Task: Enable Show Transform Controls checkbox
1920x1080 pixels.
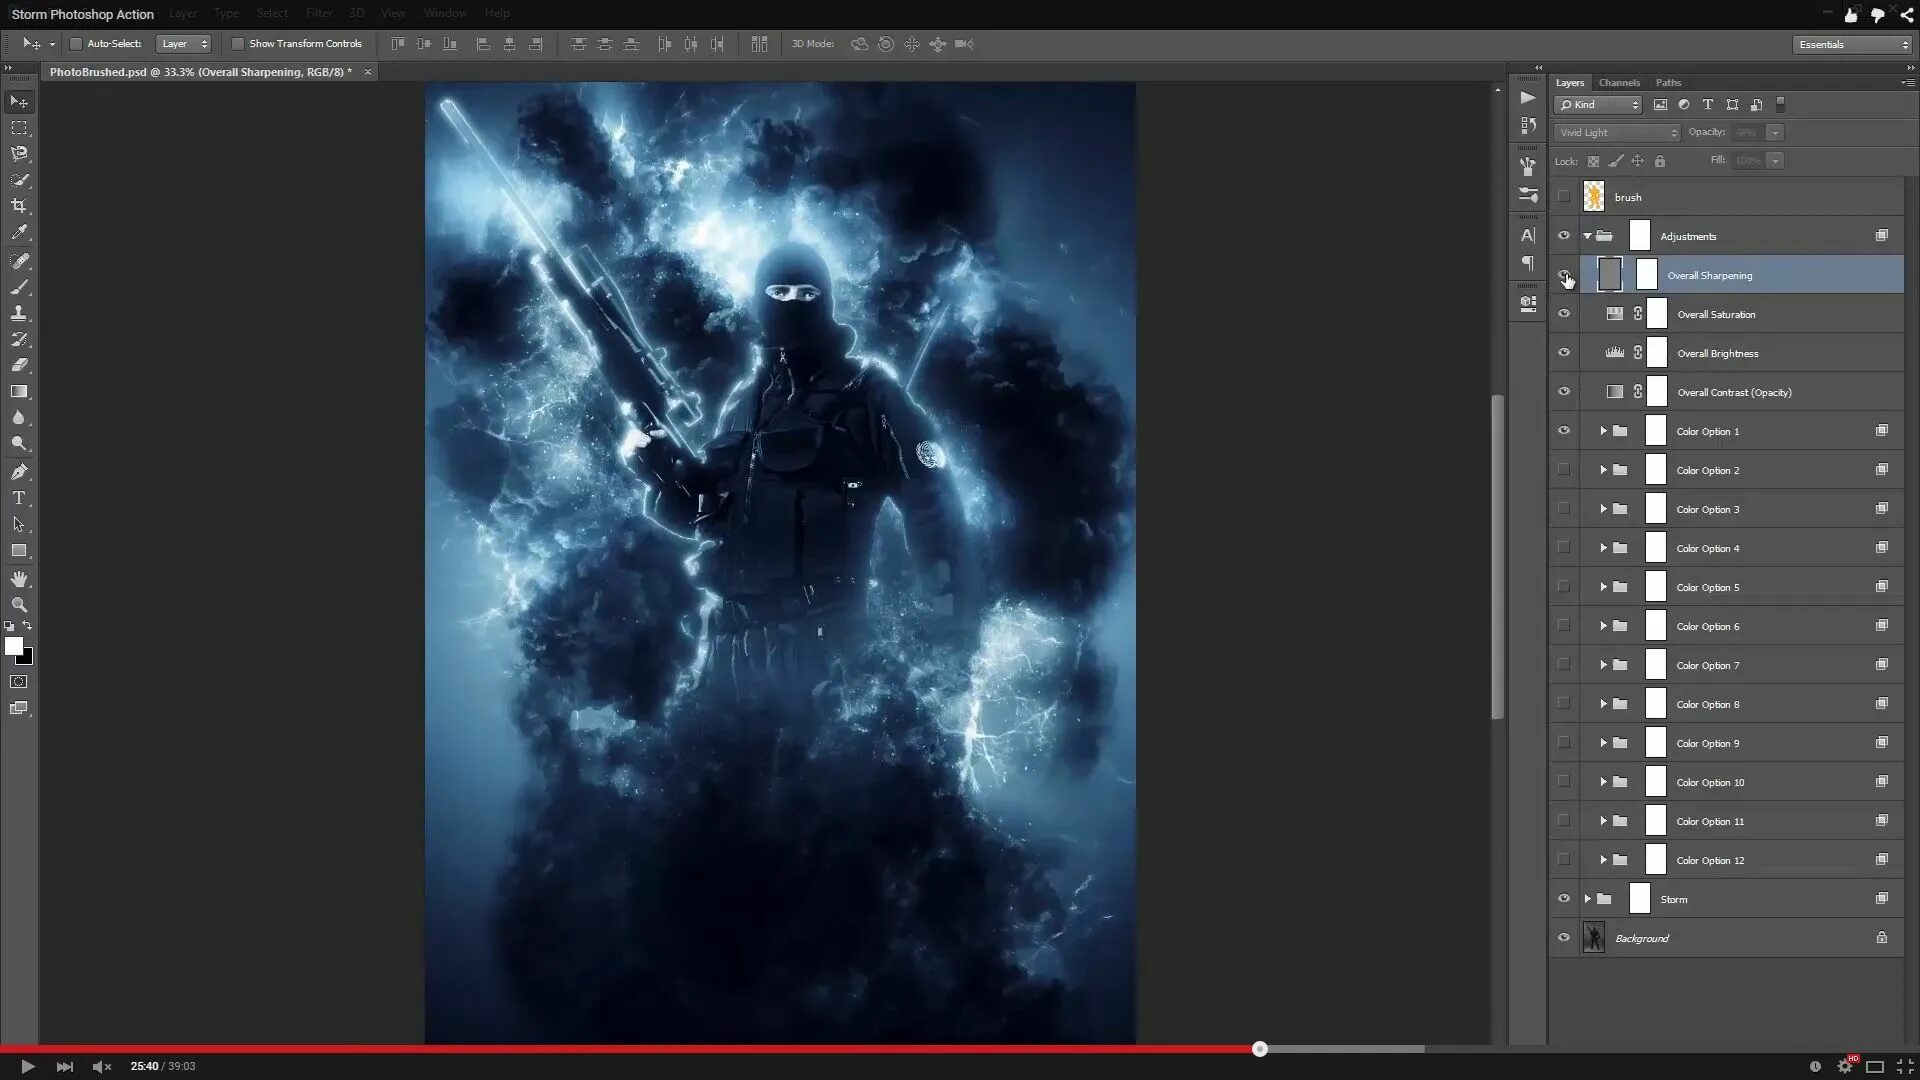Action: (238, 44)
